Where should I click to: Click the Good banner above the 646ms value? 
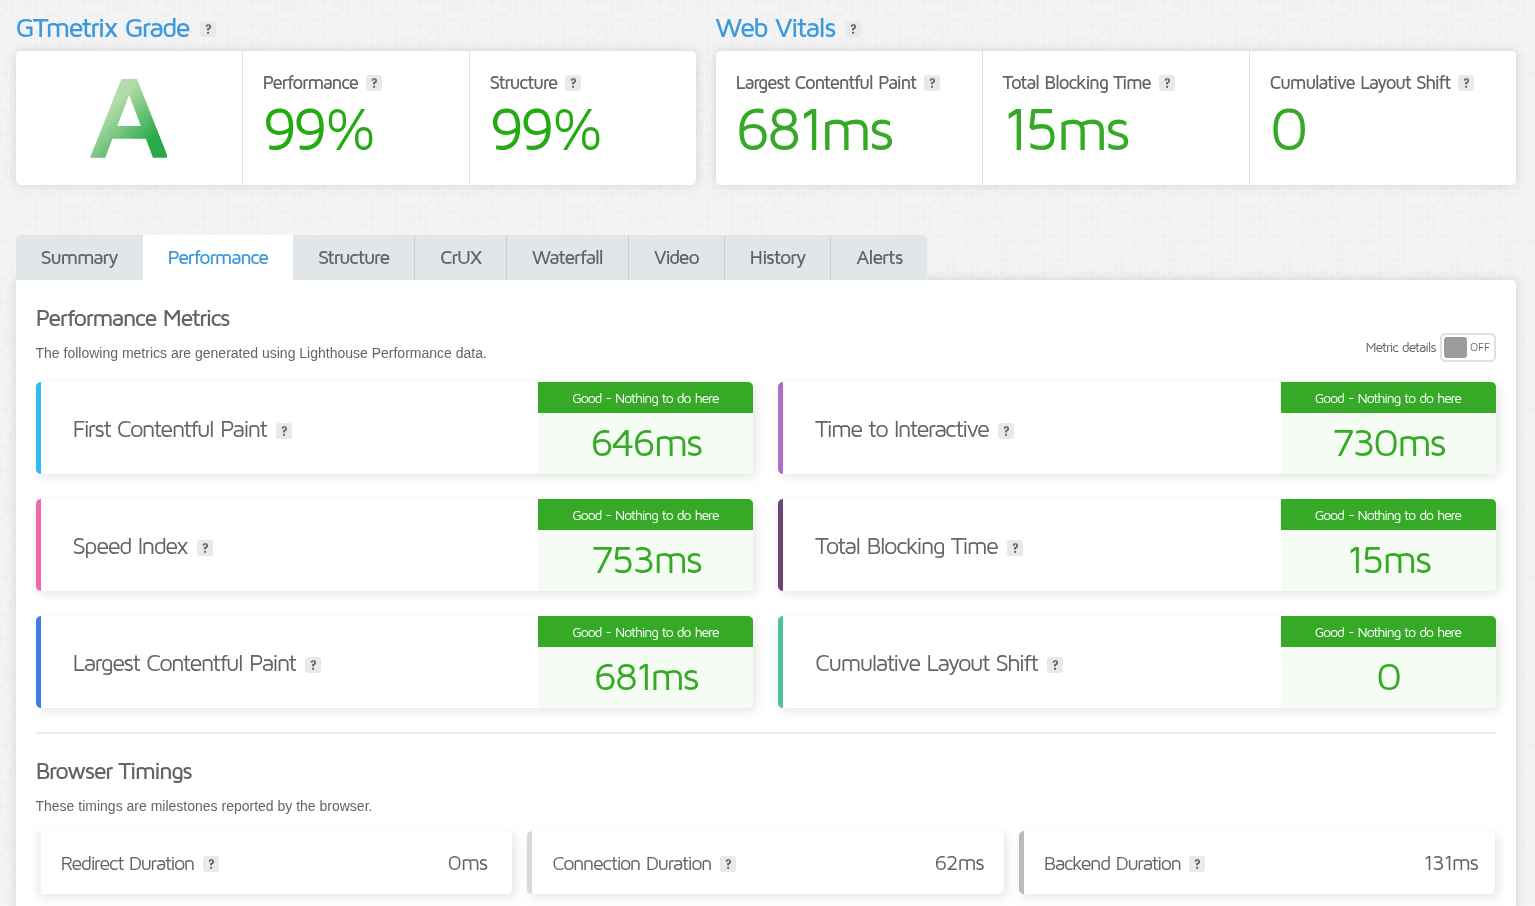tap(646, 398)
